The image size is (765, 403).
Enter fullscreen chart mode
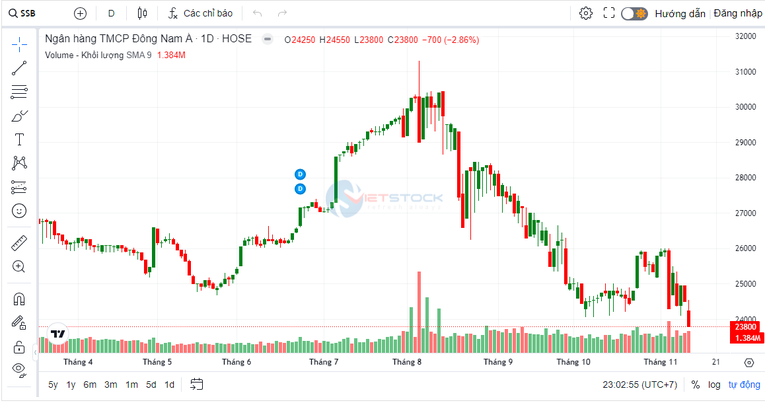point(609,14)
